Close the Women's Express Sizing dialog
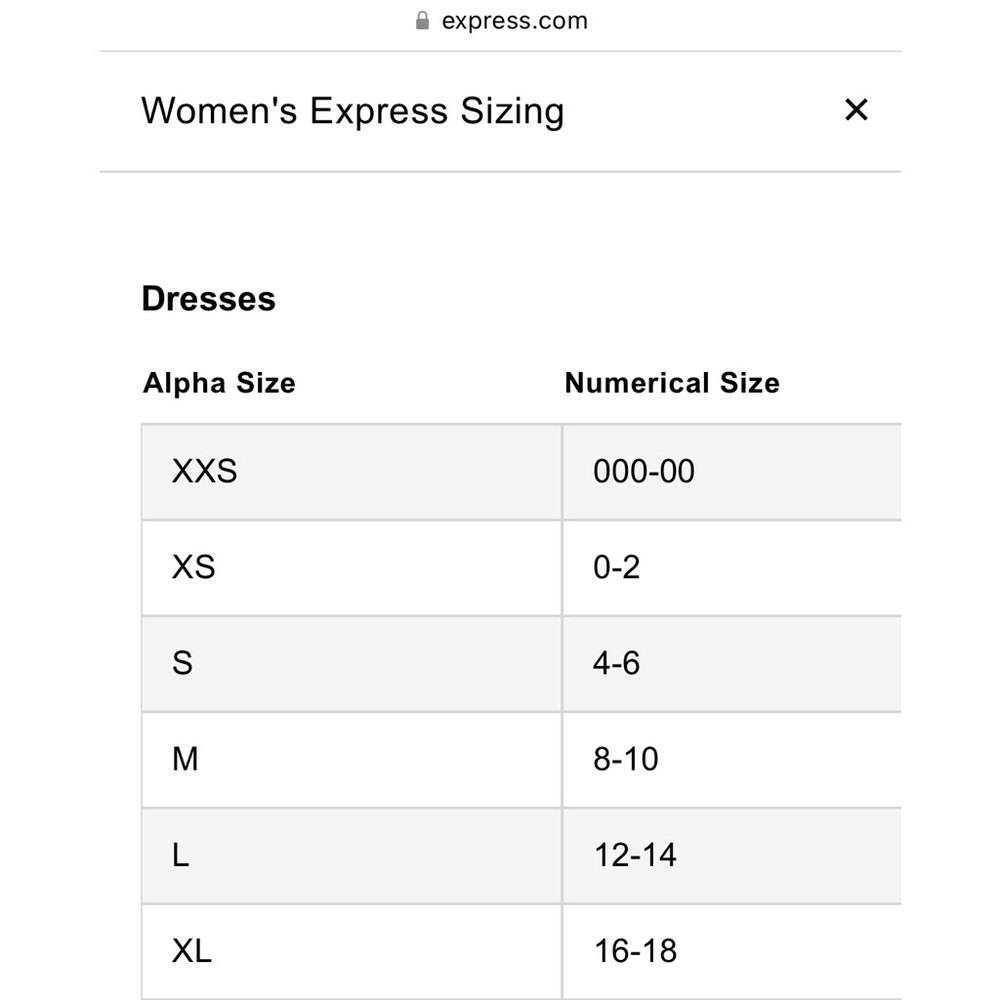The height and width of the screenshot is (1000, 1000). [x=856, y=110]
